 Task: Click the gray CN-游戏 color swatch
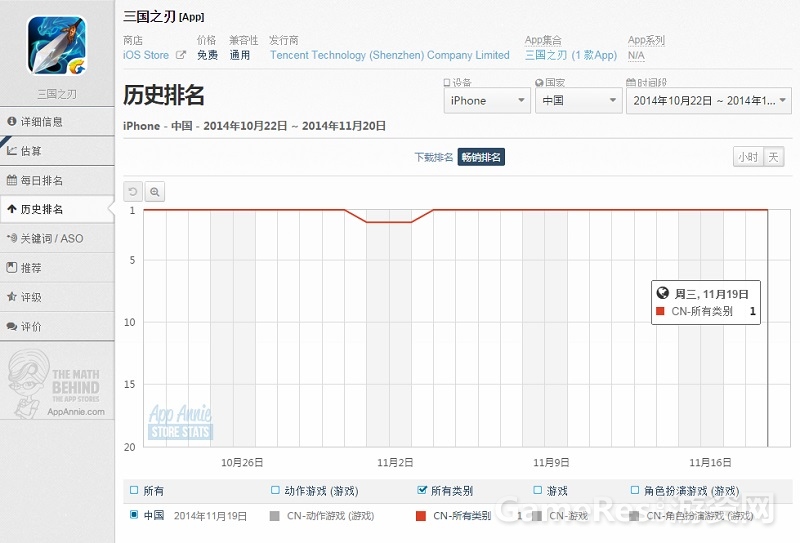coord(536,516)
